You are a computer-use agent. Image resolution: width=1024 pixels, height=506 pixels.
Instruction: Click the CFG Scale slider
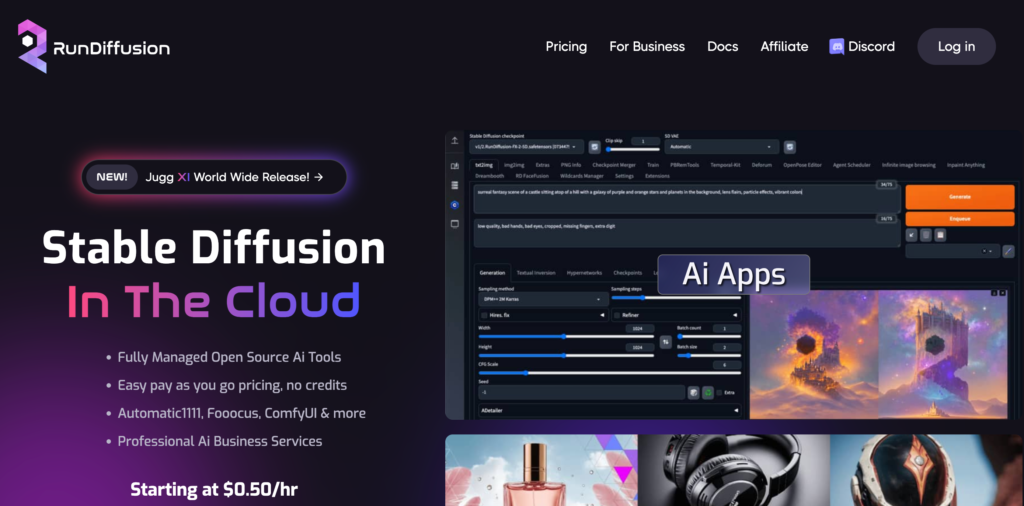pos(609,373)
